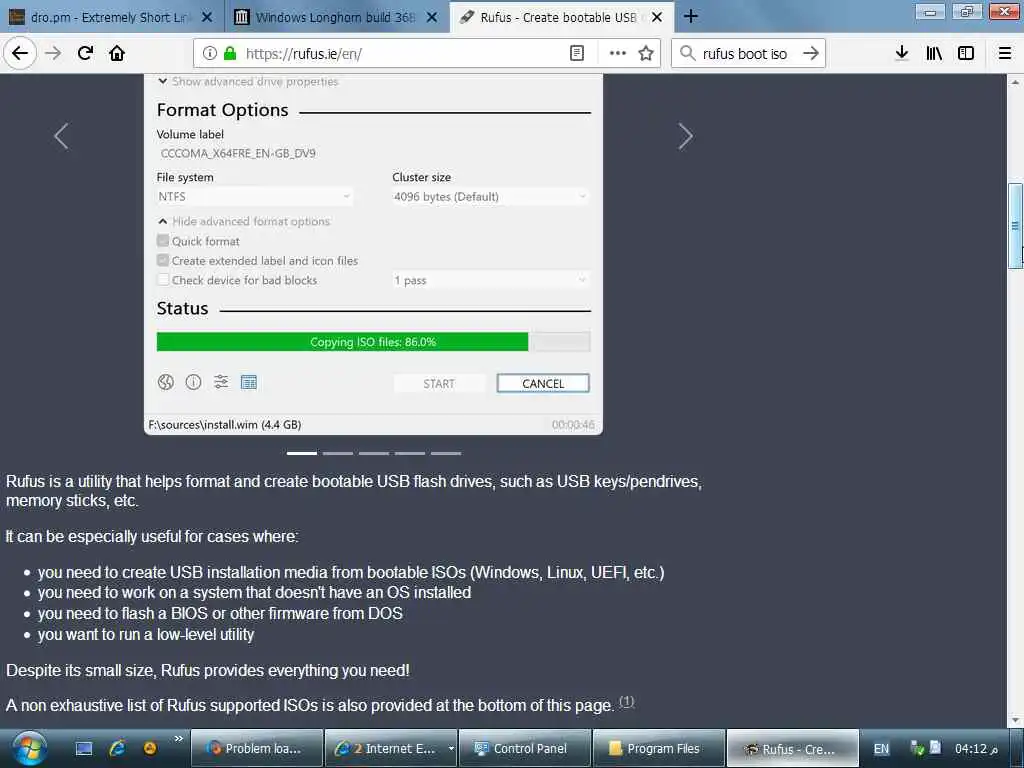Open Control Panel taskbar window
The height and width of the screenshot is (768, 1024).
[x=524, y=748]
